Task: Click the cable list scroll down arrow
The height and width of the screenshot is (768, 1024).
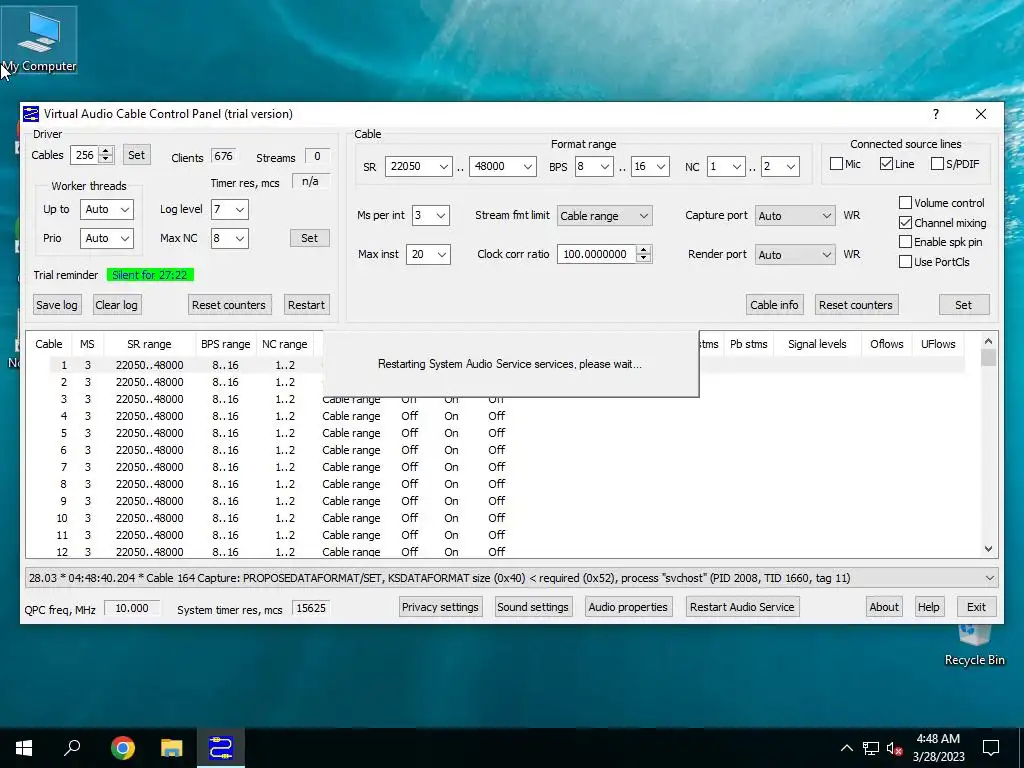Action: 988,549
